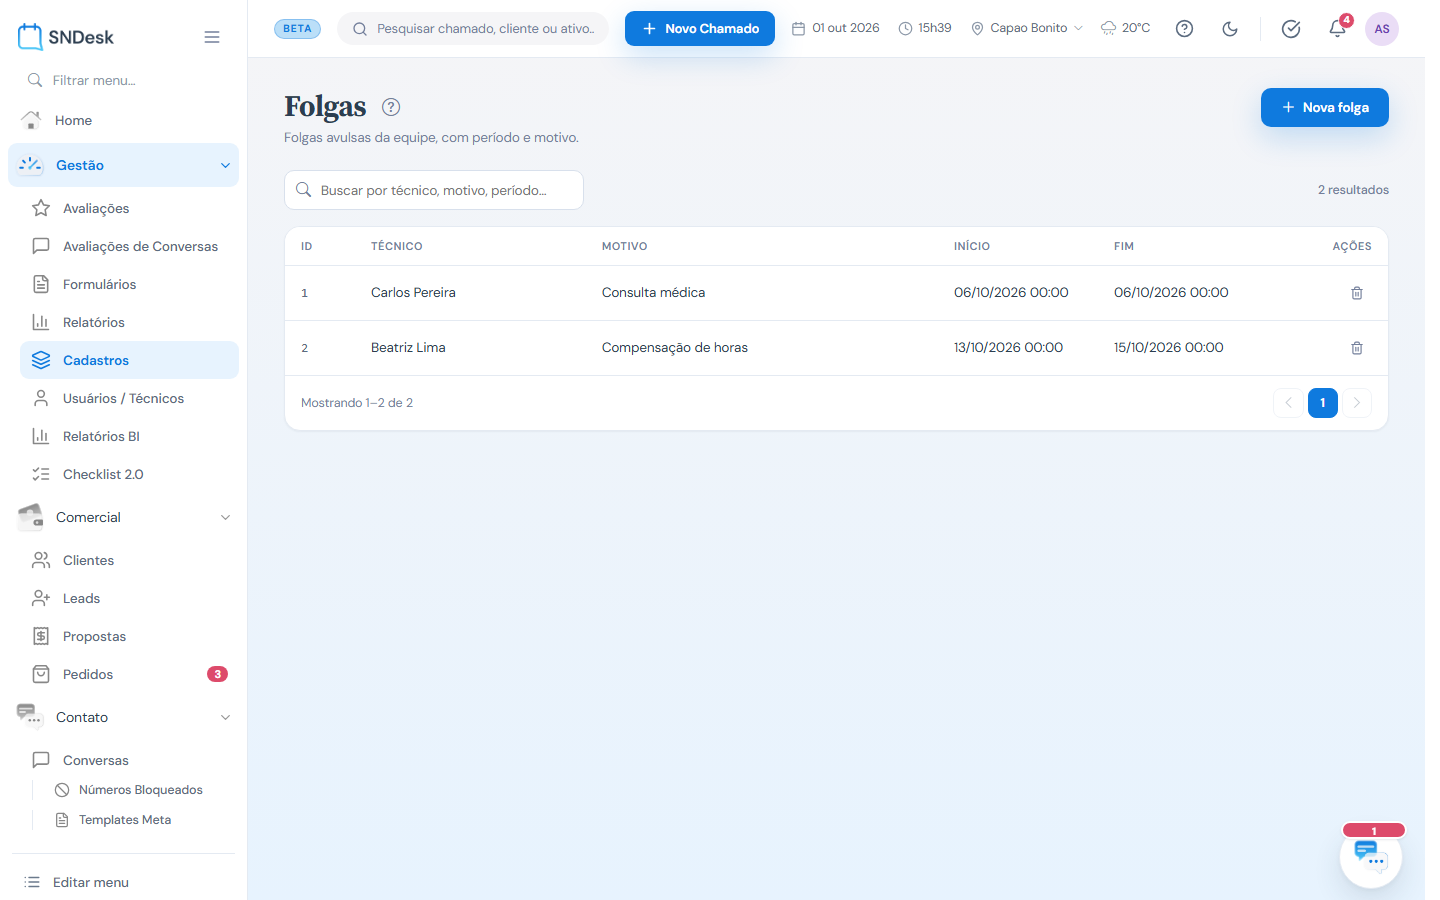Open Pedidos menu item
Screen dimensions: 1440x900
130,674
